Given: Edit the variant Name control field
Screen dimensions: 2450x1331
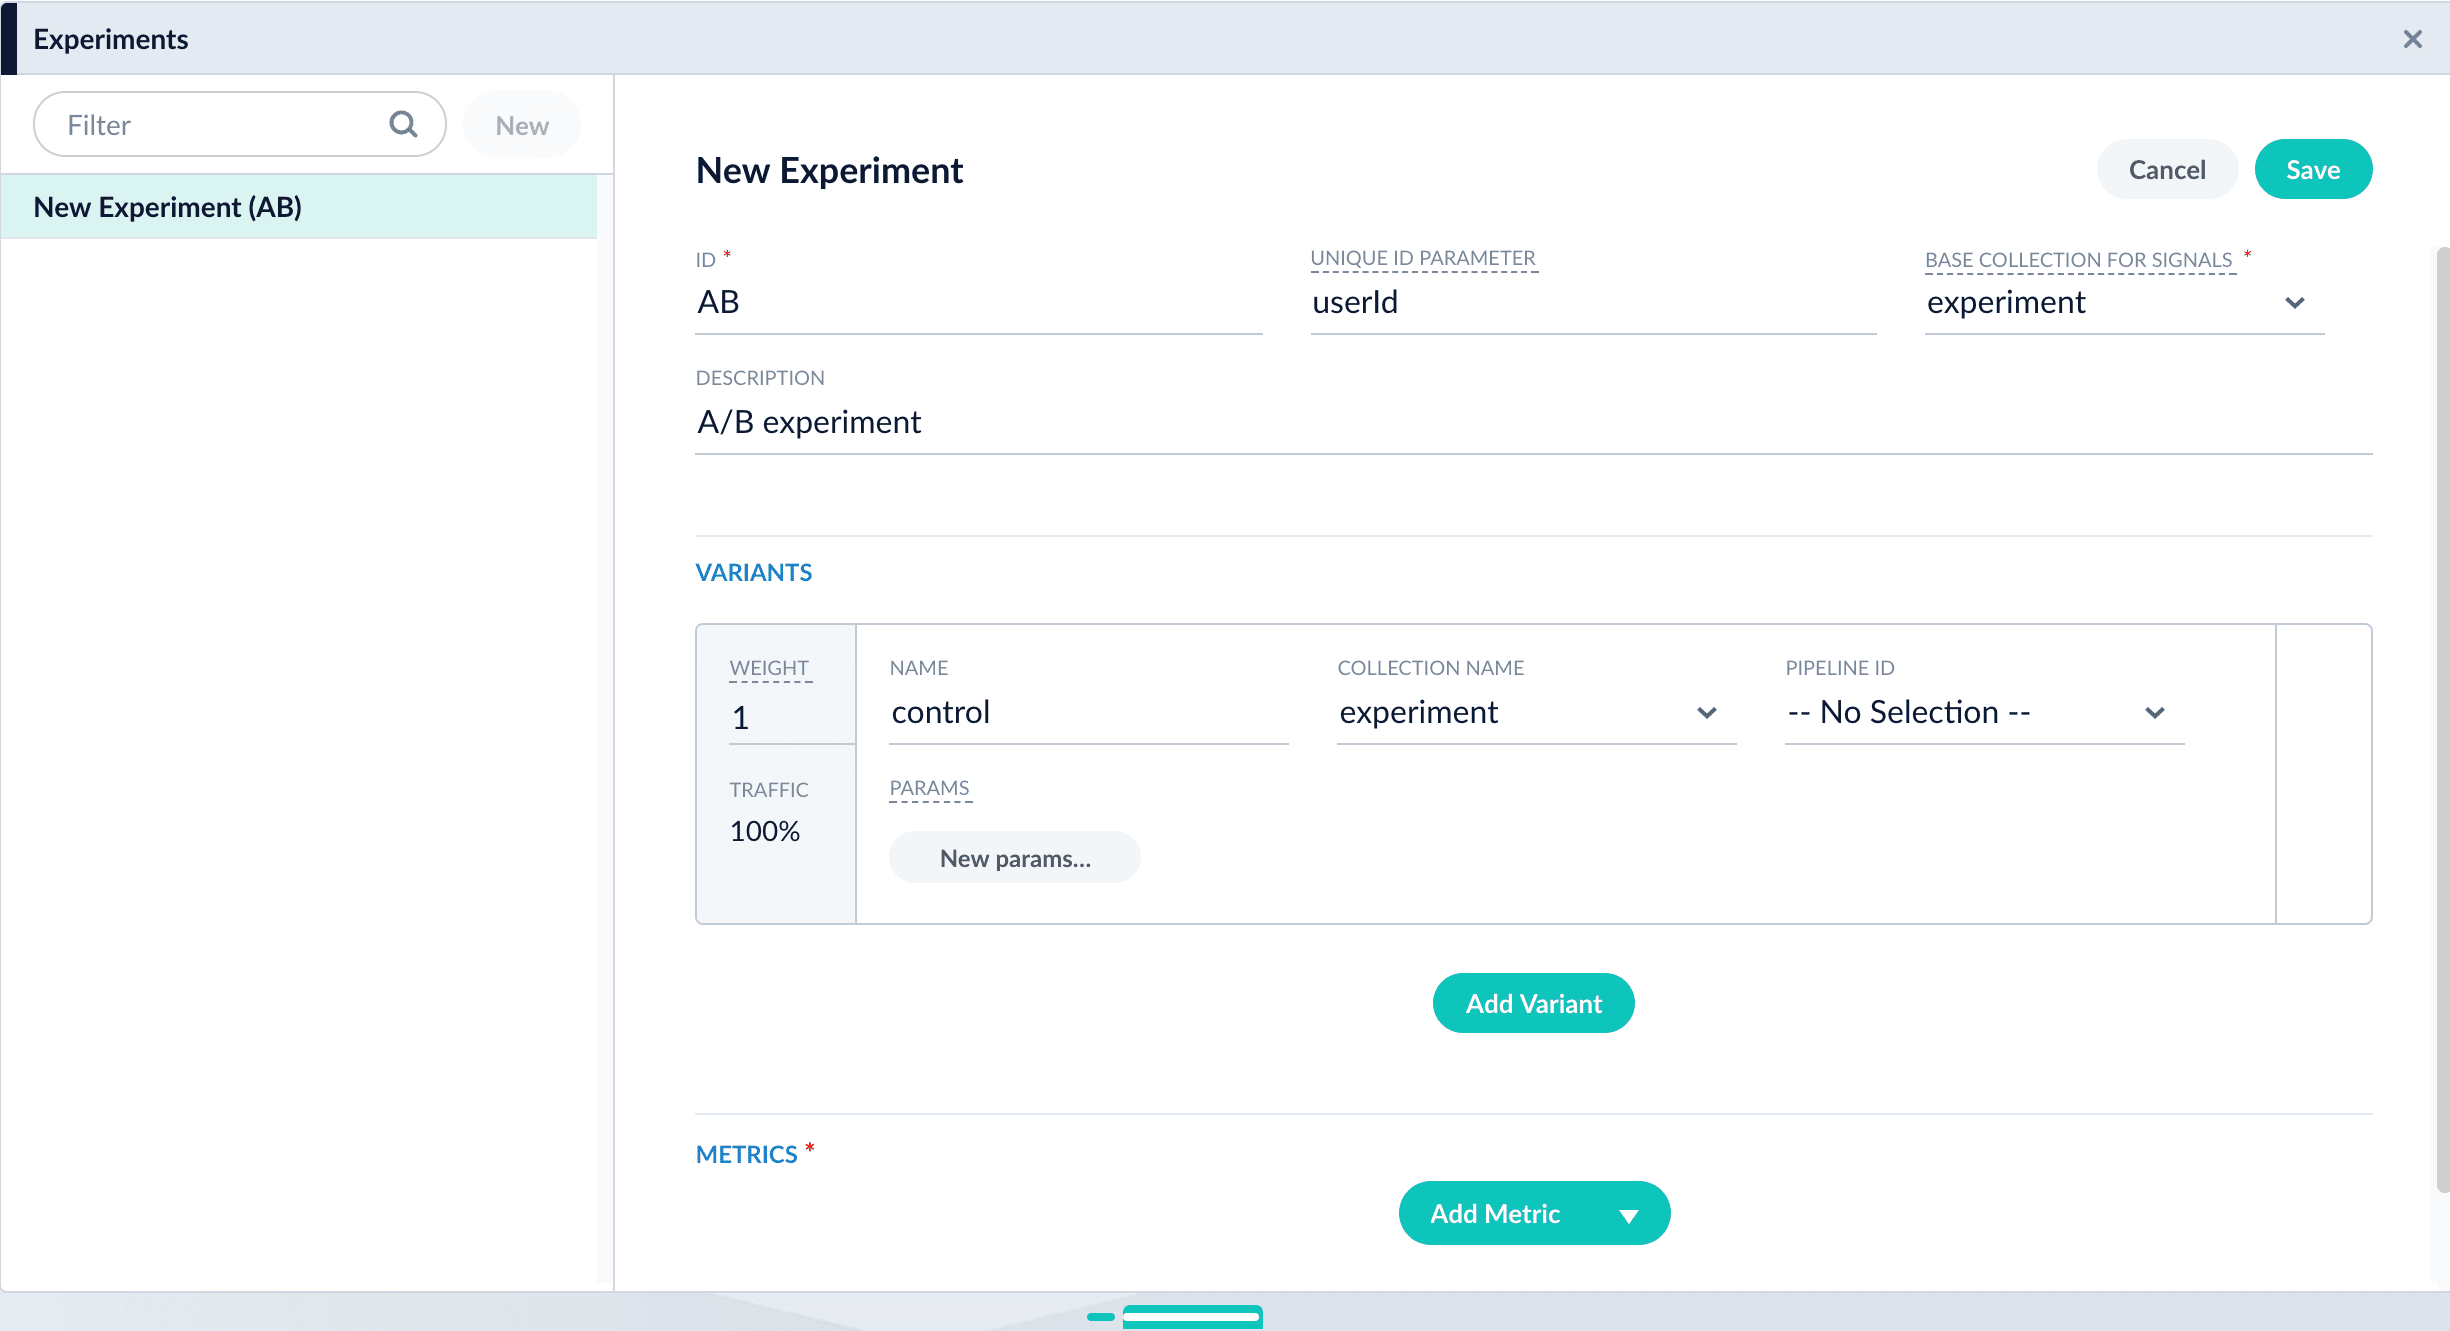Looking at the screenshot, I should (1087, 713).
